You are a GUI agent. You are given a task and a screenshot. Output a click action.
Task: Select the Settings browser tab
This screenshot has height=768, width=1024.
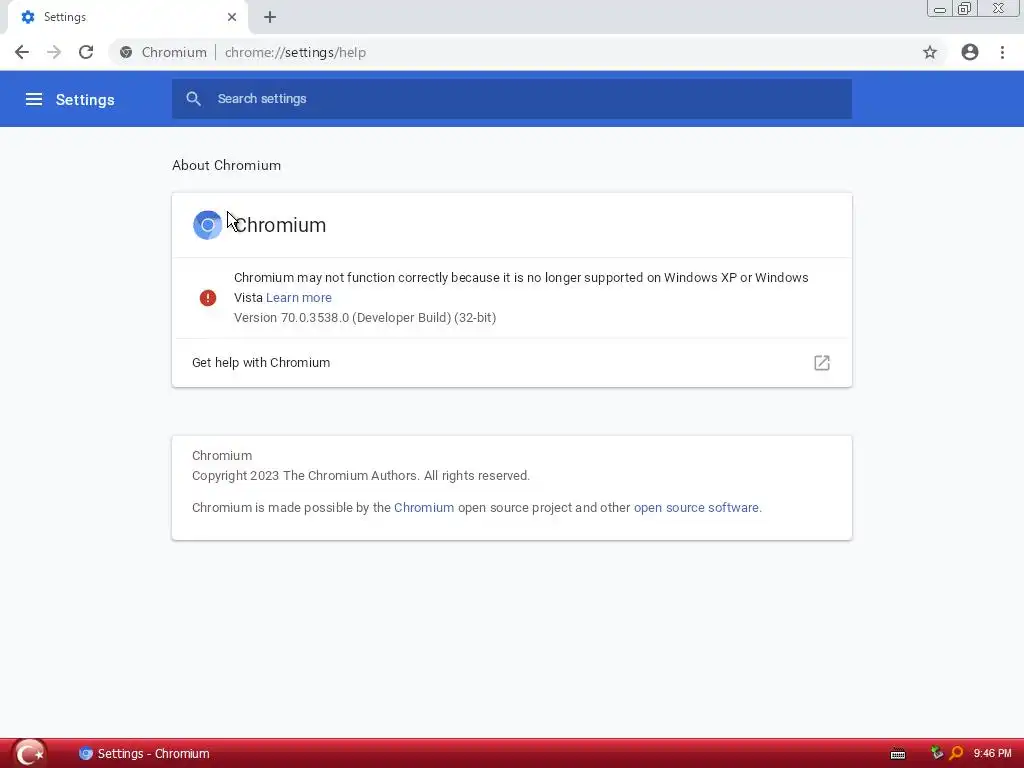(128, 17)
